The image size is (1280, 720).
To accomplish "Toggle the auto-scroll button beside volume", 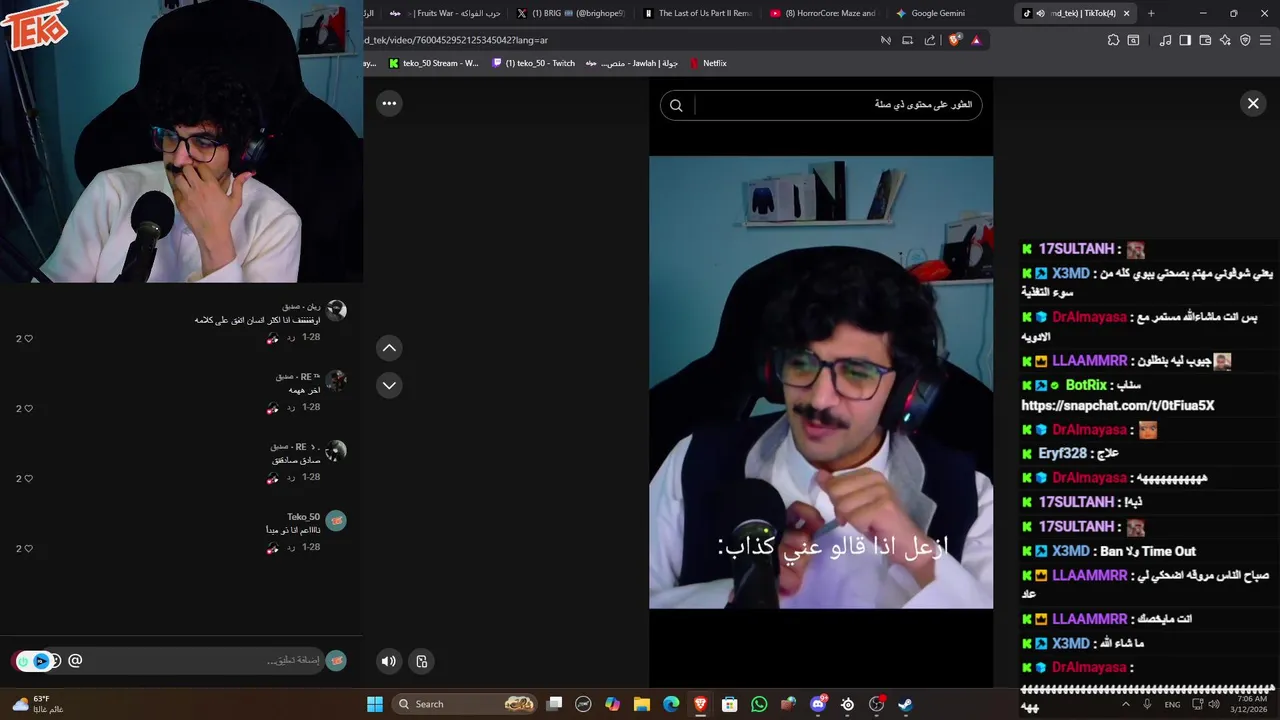I will [x=422, y=661].
